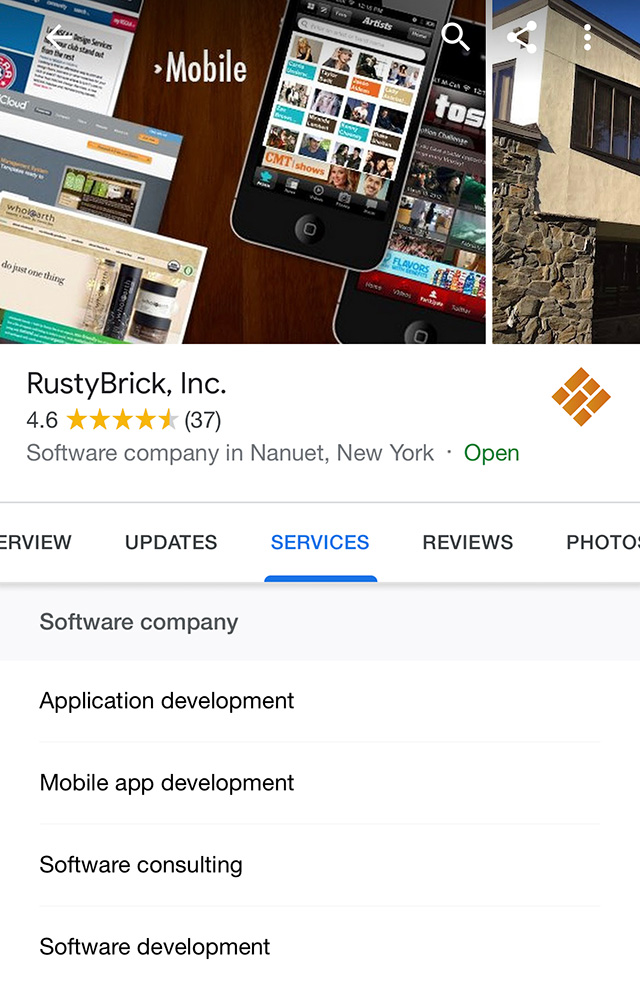
Task: Switch to the Reviews tab
Action: tap(468, 542)
